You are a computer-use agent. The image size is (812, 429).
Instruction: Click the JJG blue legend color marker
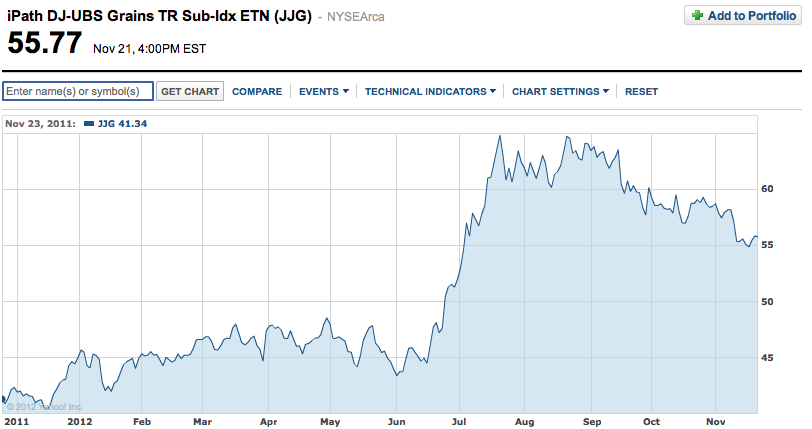(89, 124)
